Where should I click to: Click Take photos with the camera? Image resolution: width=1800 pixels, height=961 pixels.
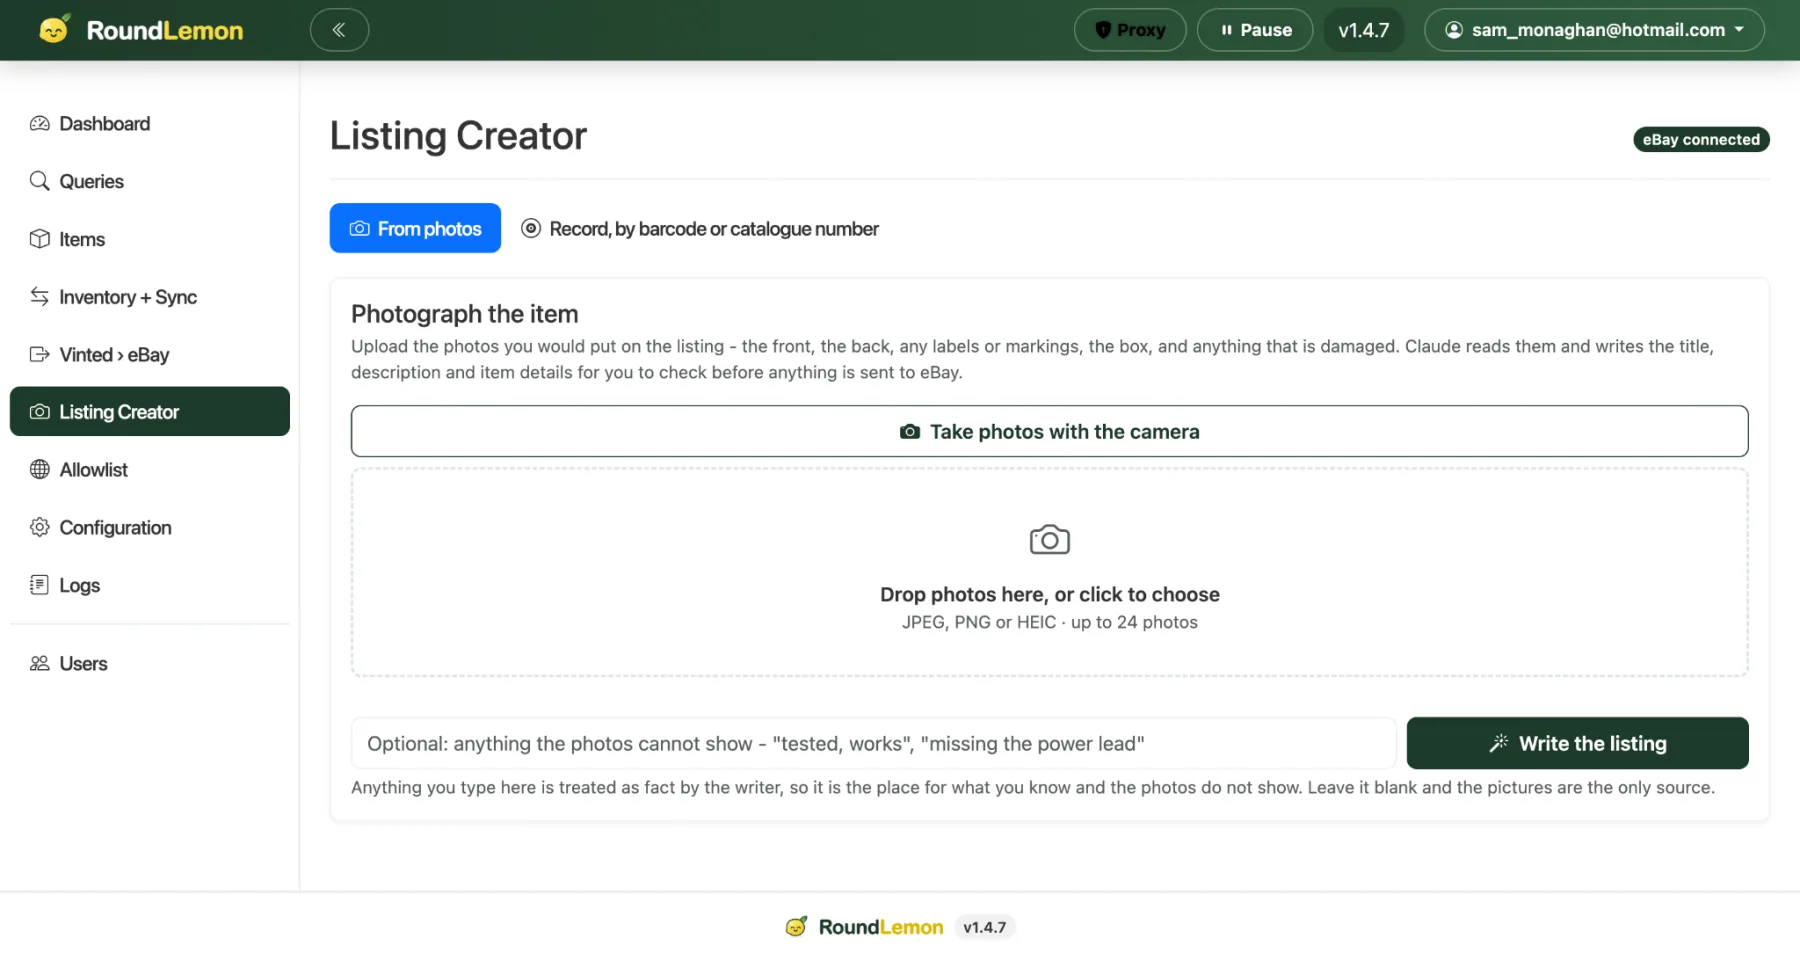point(1050,432)
